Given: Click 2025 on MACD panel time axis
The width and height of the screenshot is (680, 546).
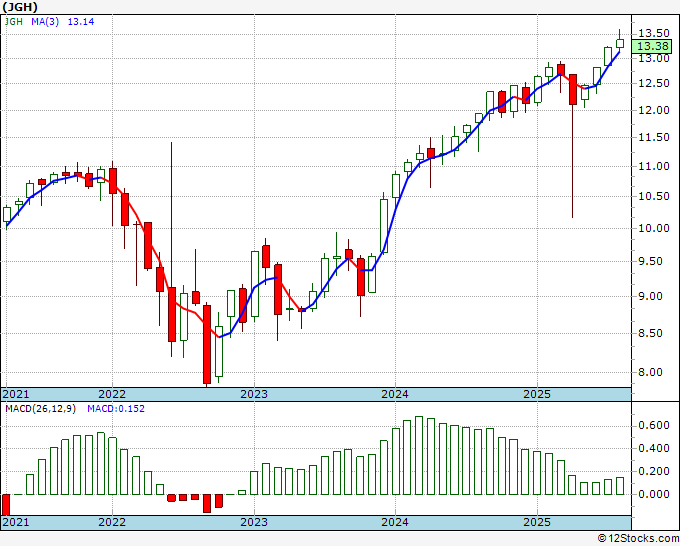Looking at the screenshot, I should [x=537, y=522].
